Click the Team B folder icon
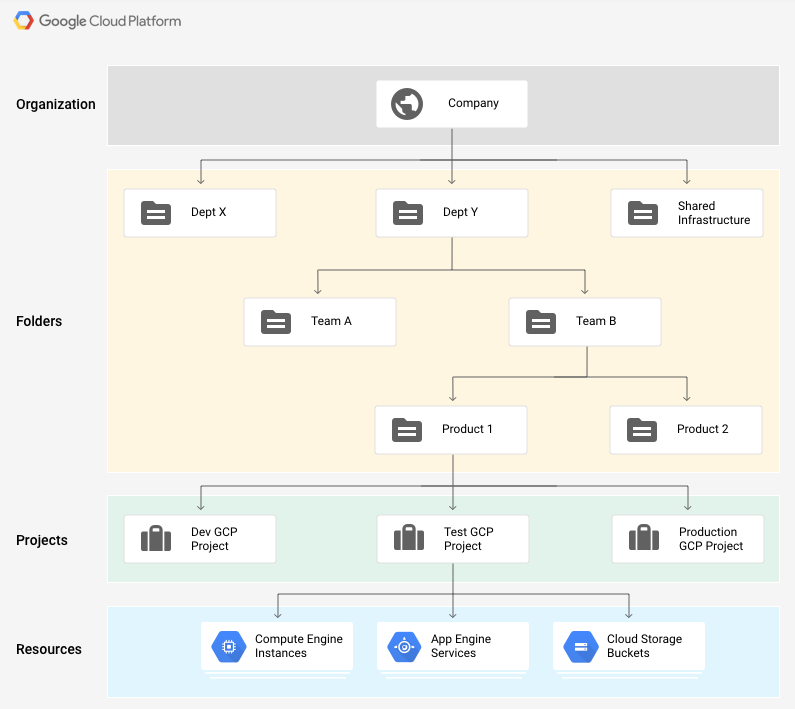795x709 pixels. (x=541, y=322)
